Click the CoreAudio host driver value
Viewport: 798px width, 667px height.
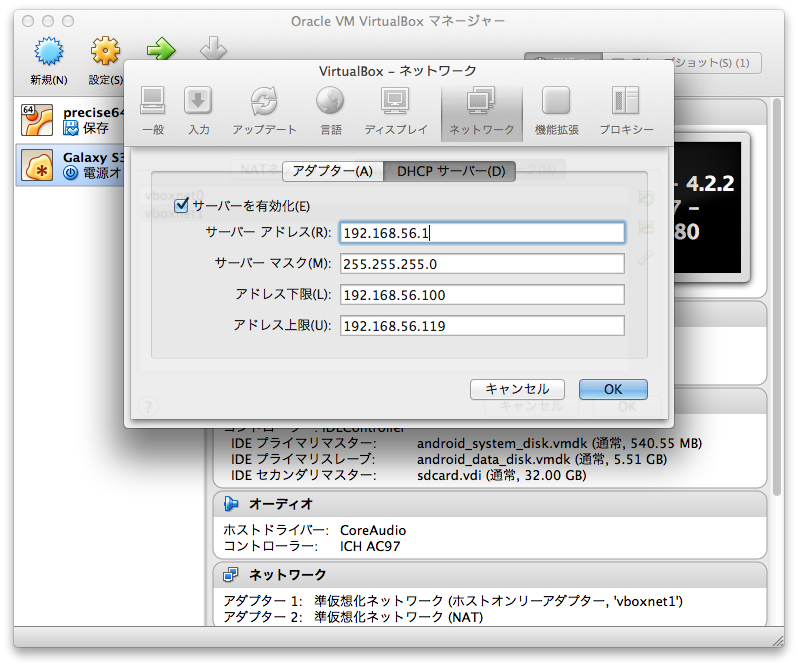pos(373,530)
